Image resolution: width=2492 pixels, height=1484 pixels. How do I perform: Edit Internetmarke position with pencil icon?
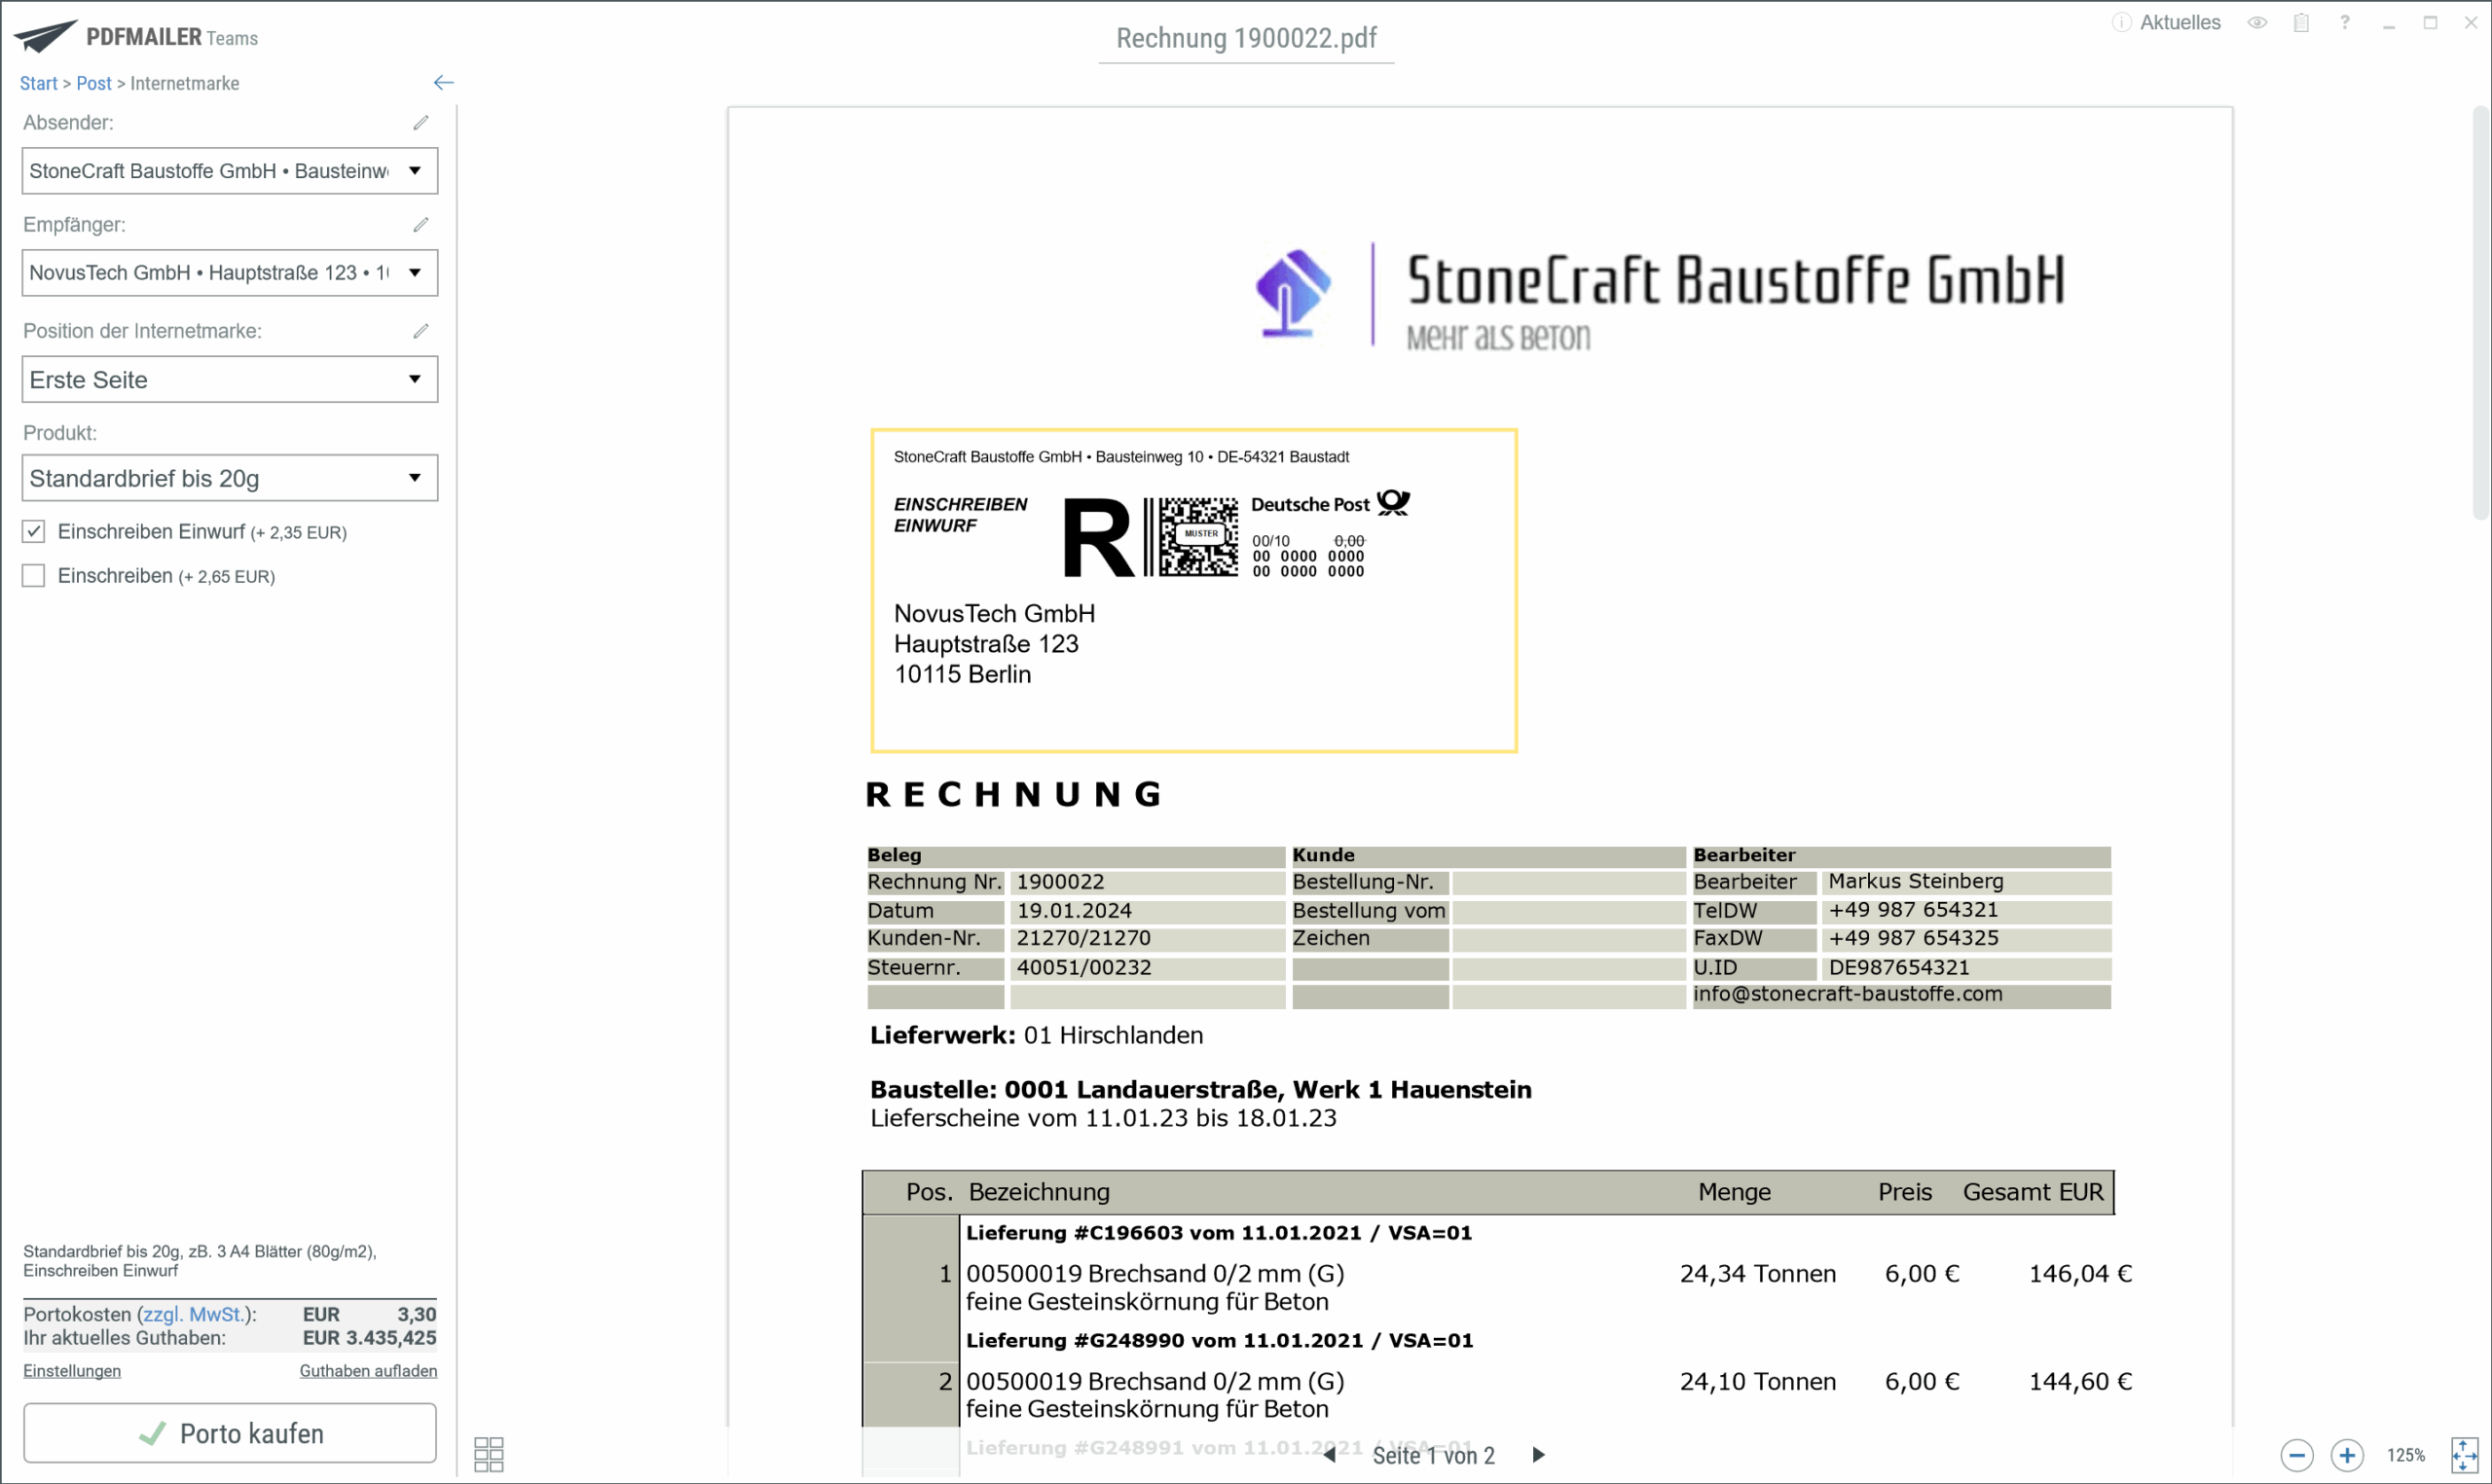pyautogui.click(x=421, y=330)
